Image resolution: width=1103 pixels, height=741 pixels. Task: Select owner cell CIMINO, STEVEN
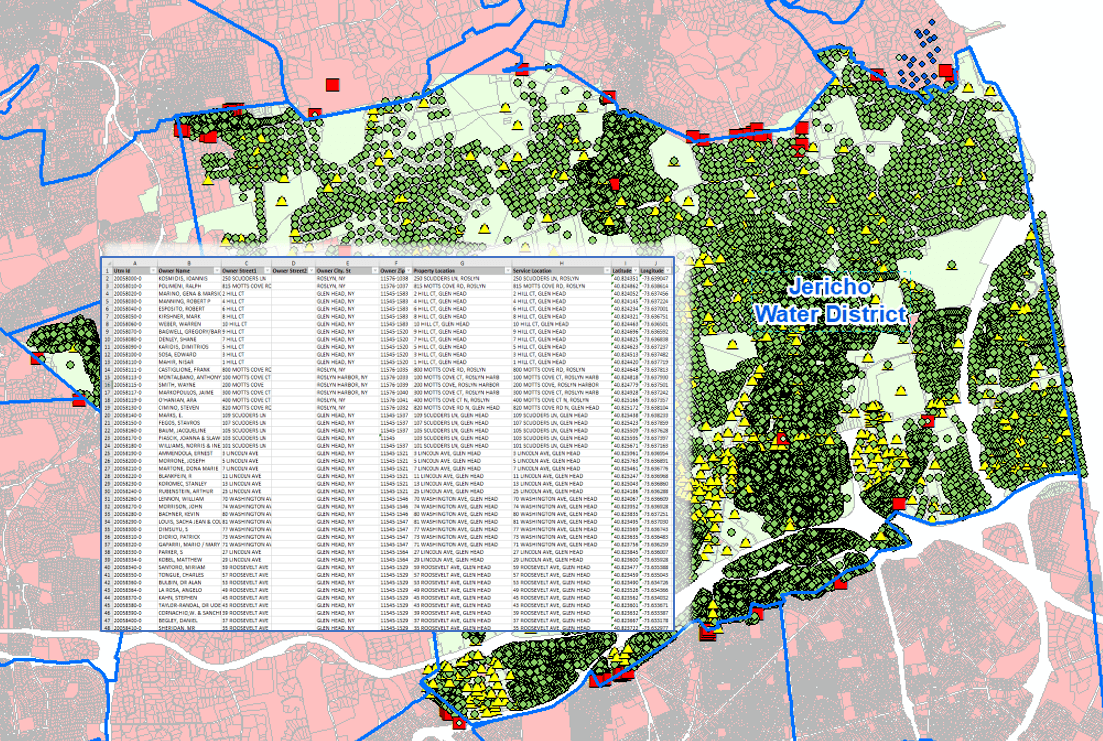189,407
